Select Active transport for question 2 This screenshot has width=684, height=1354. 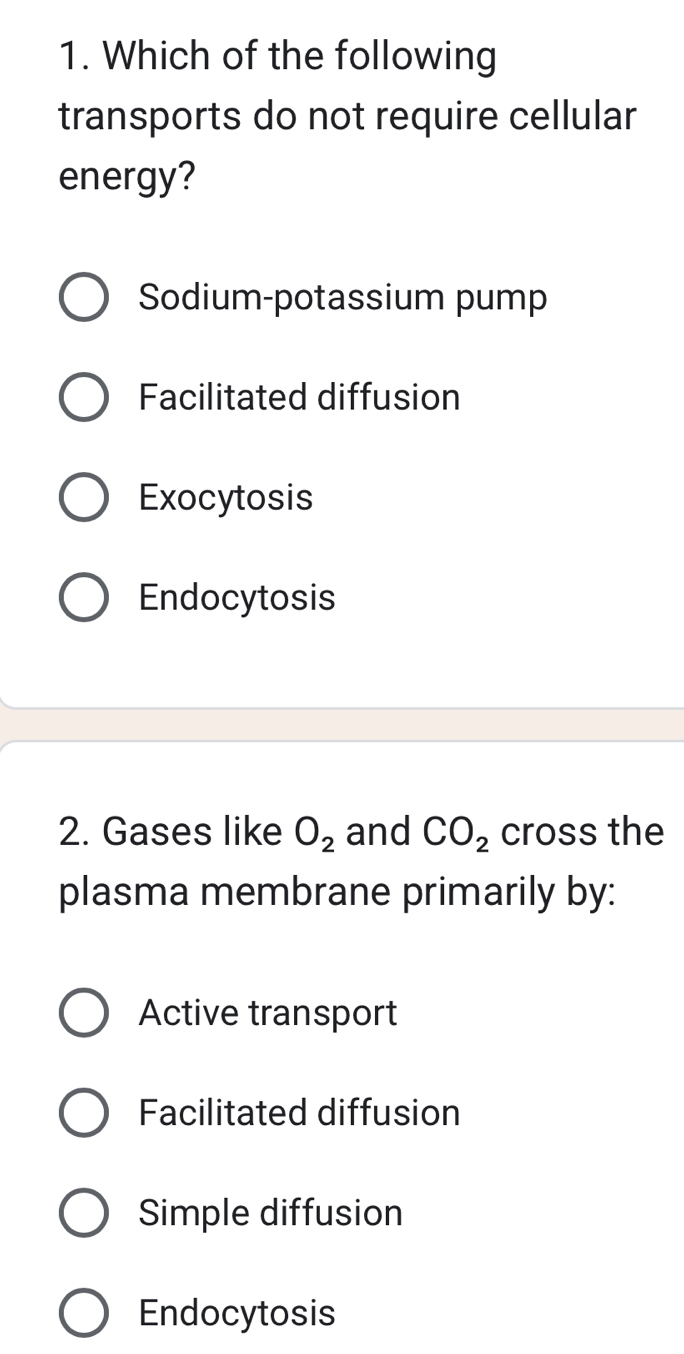[x=85, y=1013]
